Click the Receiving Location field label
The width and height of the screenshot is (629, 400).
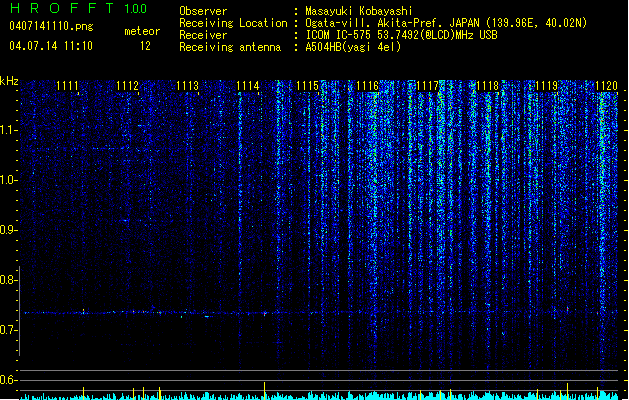(x=233, y=23)
